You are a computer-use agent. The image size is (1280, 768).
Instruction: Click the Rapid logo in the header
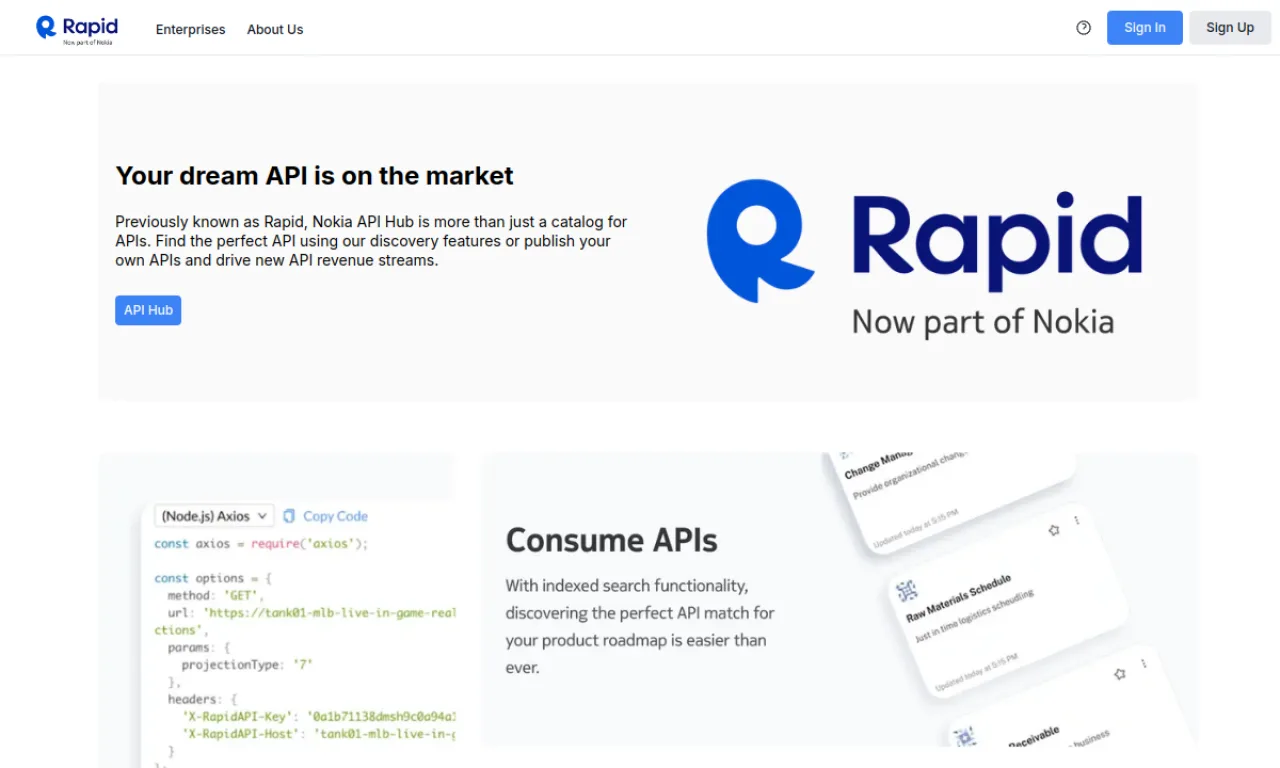77,29
